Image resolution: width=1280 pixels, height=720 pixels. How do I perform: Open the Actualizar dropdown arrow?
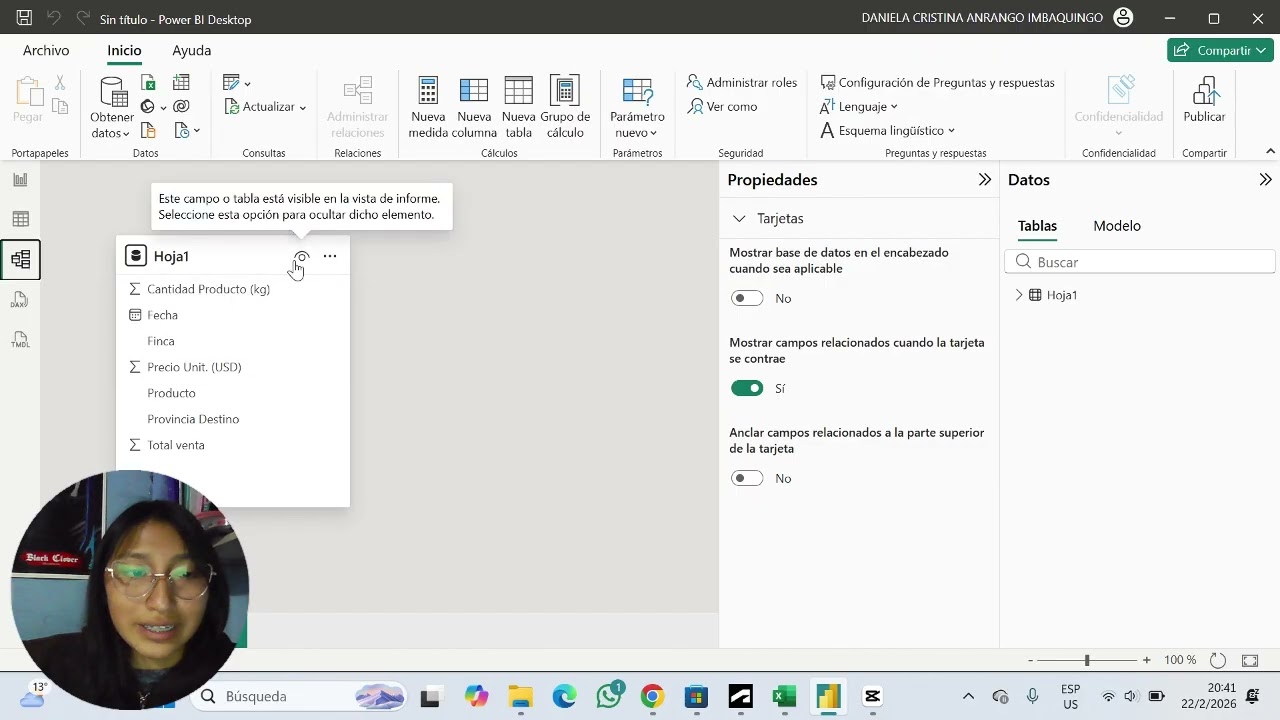[302, 108]
